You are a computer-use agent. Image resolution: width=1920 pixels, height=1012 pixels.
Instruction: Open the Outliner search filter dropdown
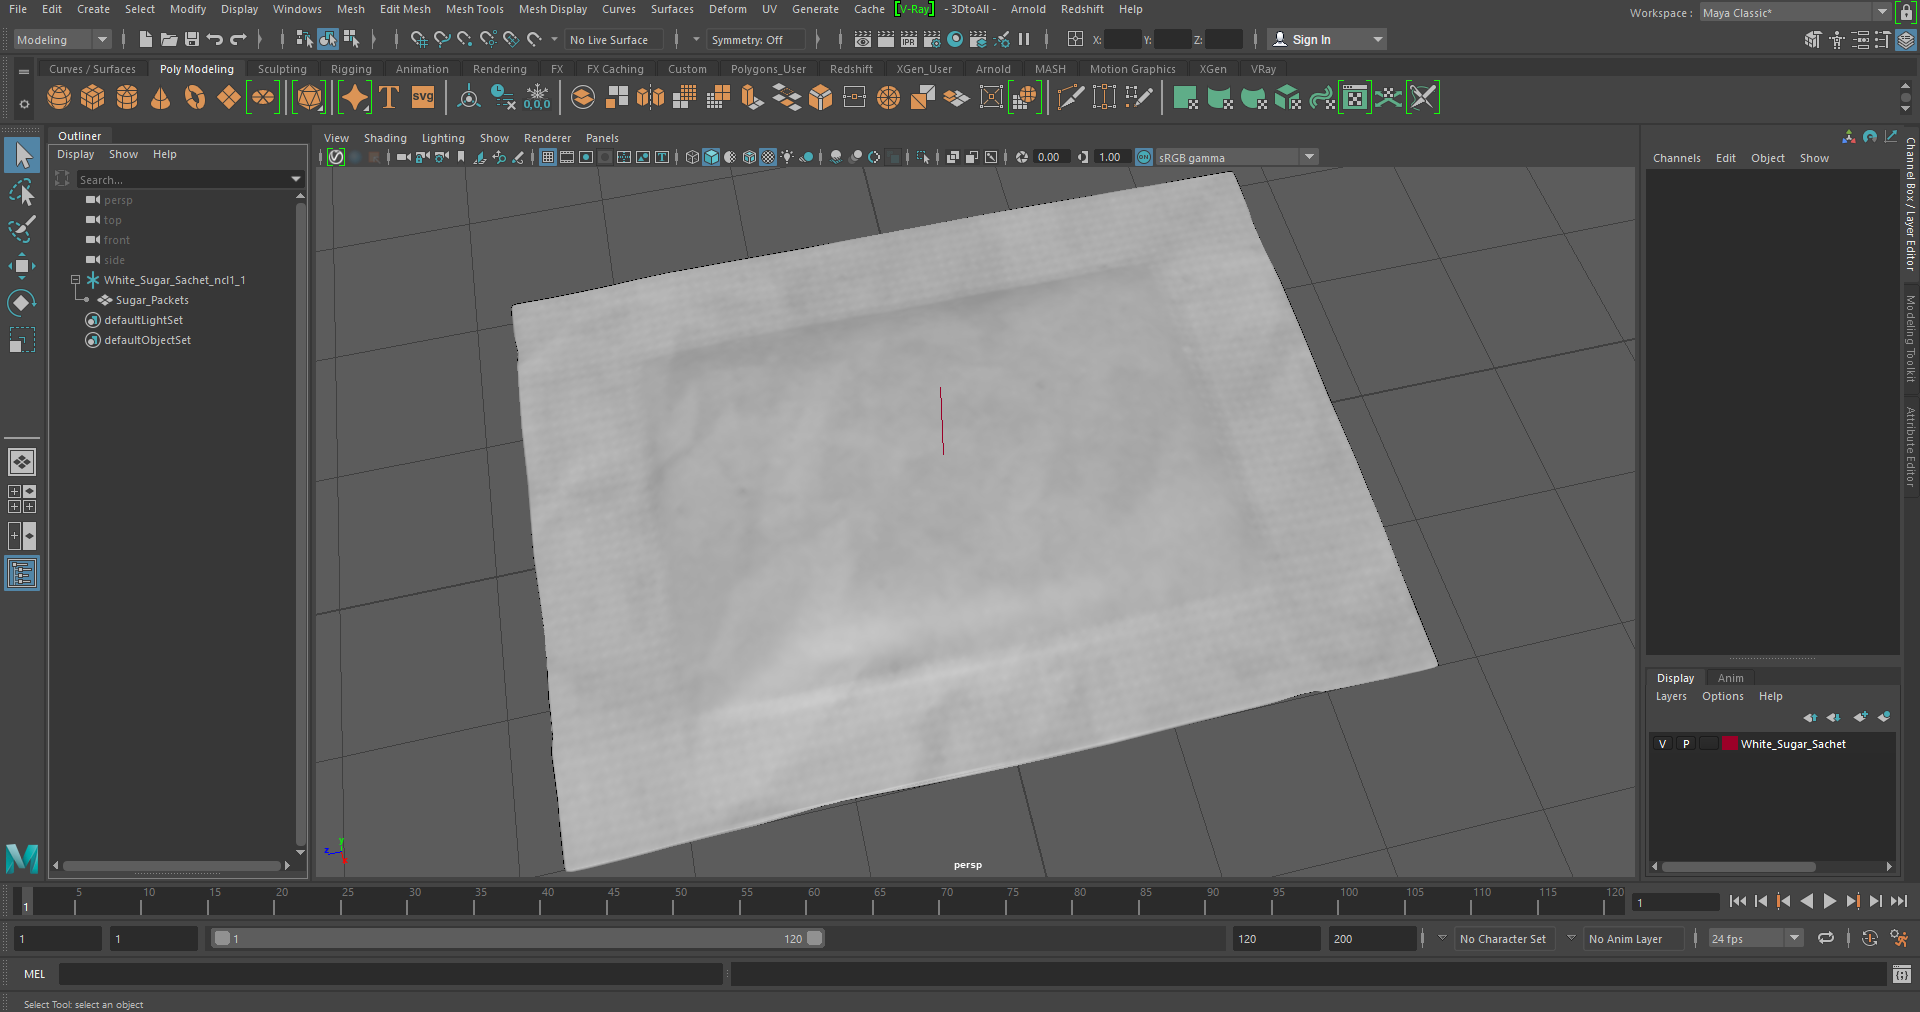point(296,179)
